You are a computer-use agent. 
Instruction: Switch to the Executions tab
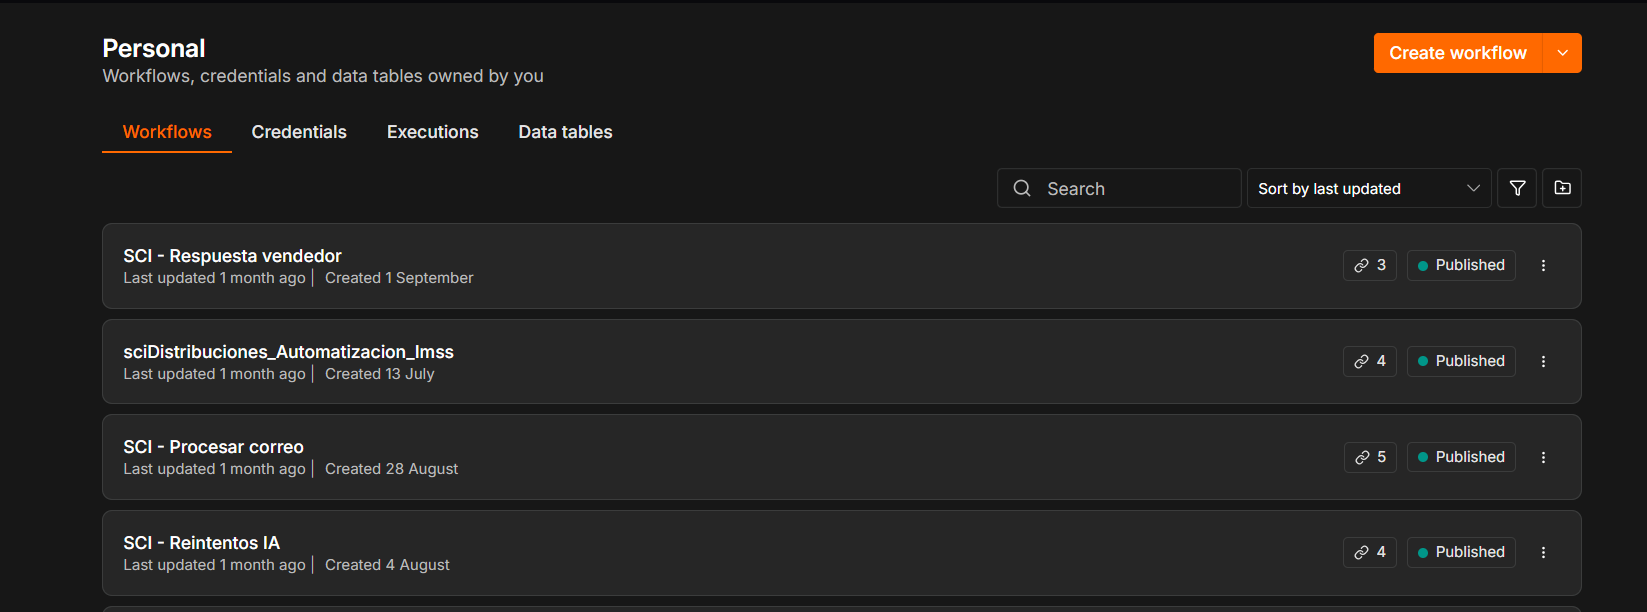[x=433, y=132]
